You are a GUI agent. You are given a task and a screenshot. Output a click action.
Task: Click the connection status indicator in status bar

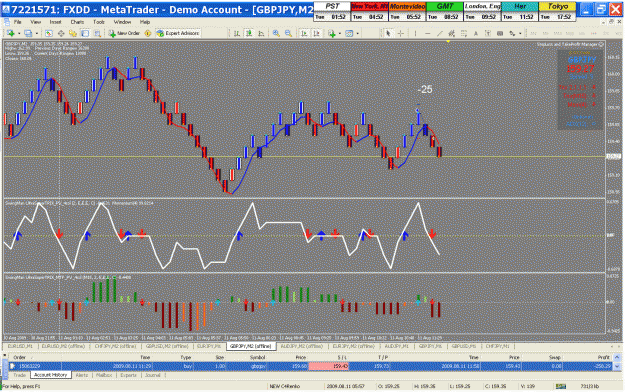561,386
